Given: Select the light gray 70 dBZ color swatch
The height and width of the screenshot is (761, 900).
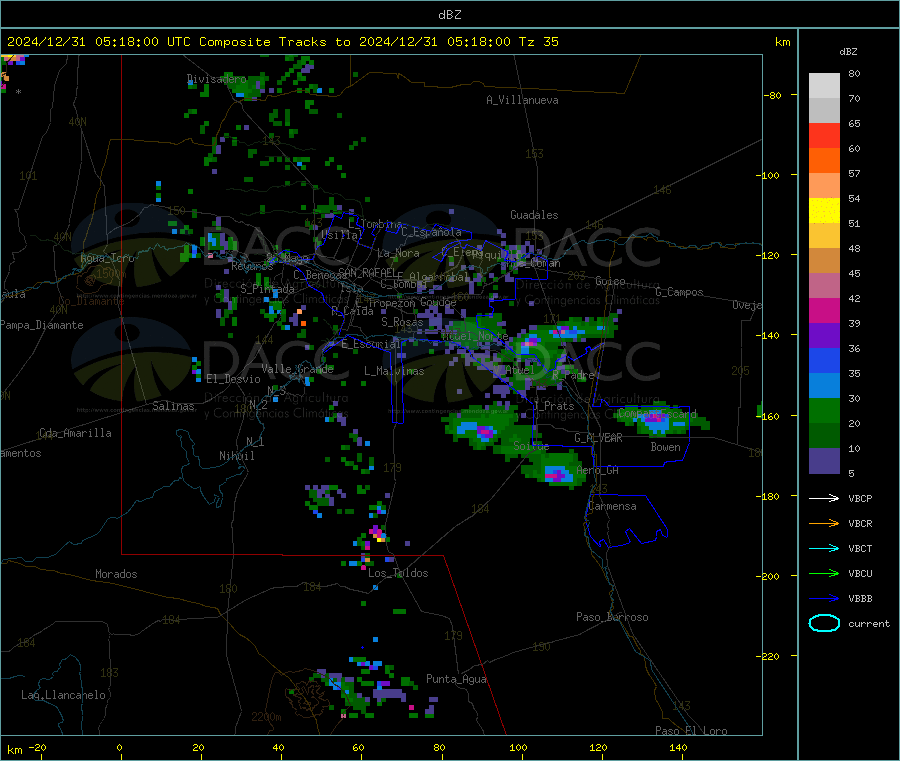Looking at the screenshot, I should click(x=824, y=86).
